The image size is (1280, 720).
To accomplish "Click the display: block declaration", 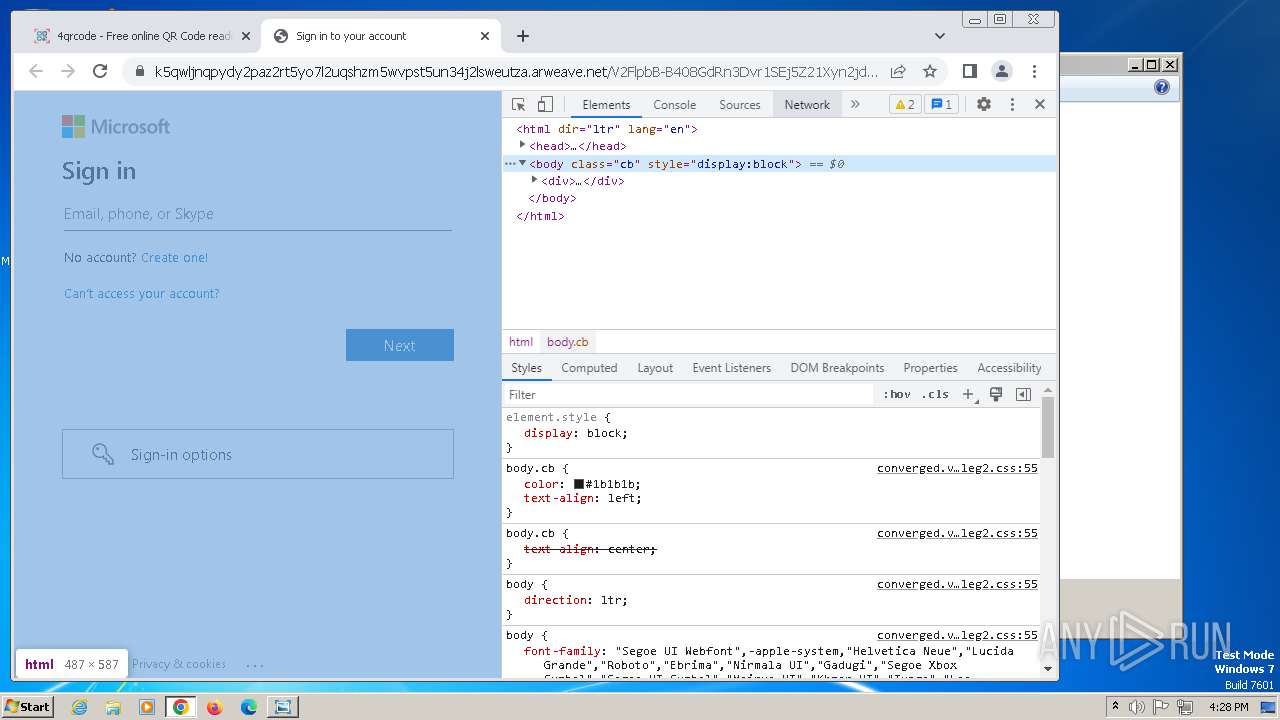I will click(x=576, y=433).
